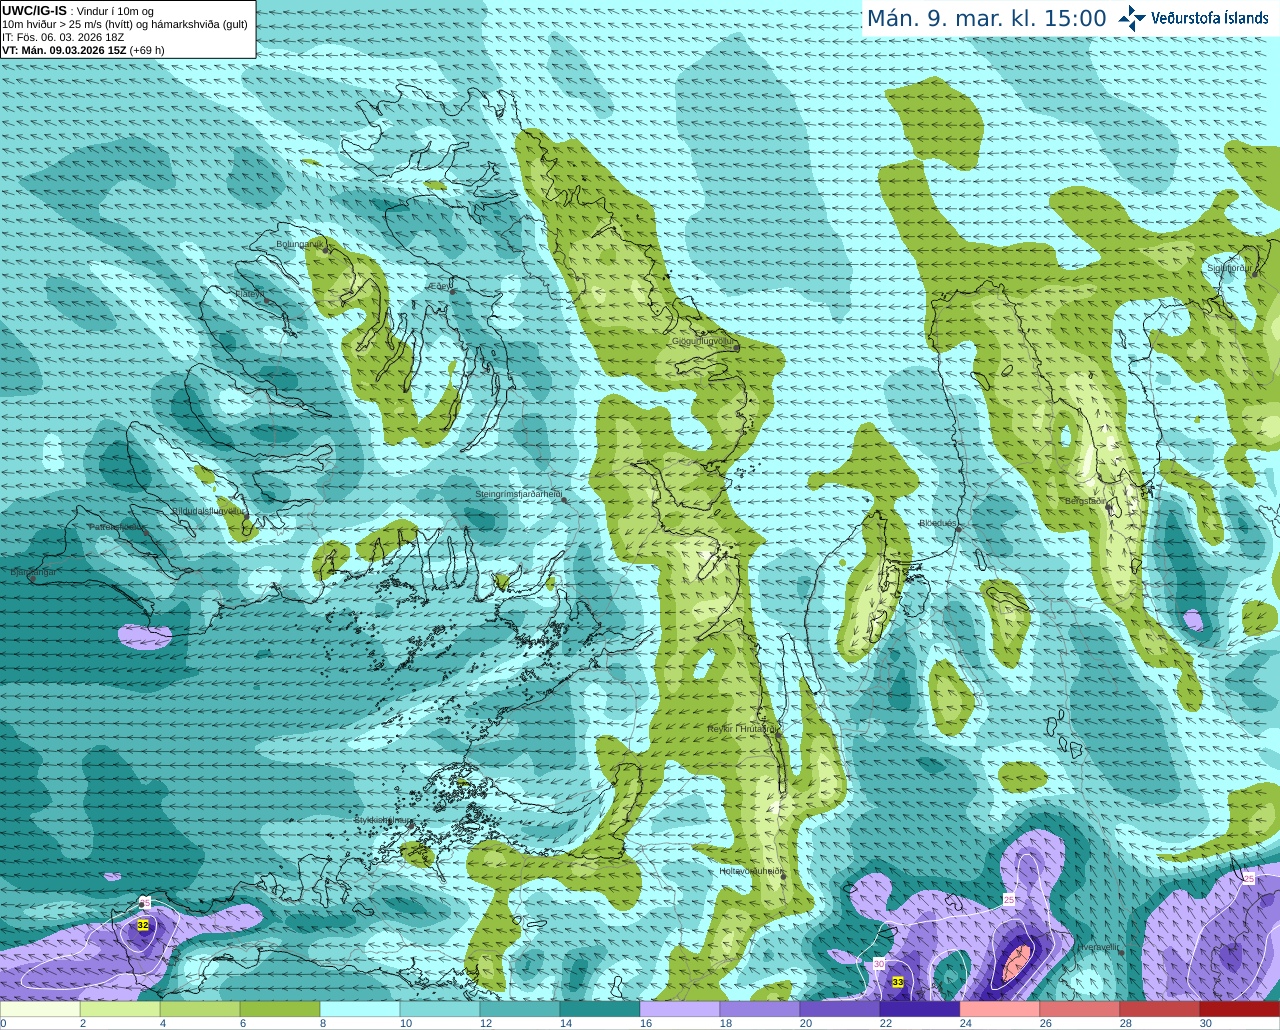
Task: Click the dark red legend swatch above 30
Action: (x=1240, y=1009)
